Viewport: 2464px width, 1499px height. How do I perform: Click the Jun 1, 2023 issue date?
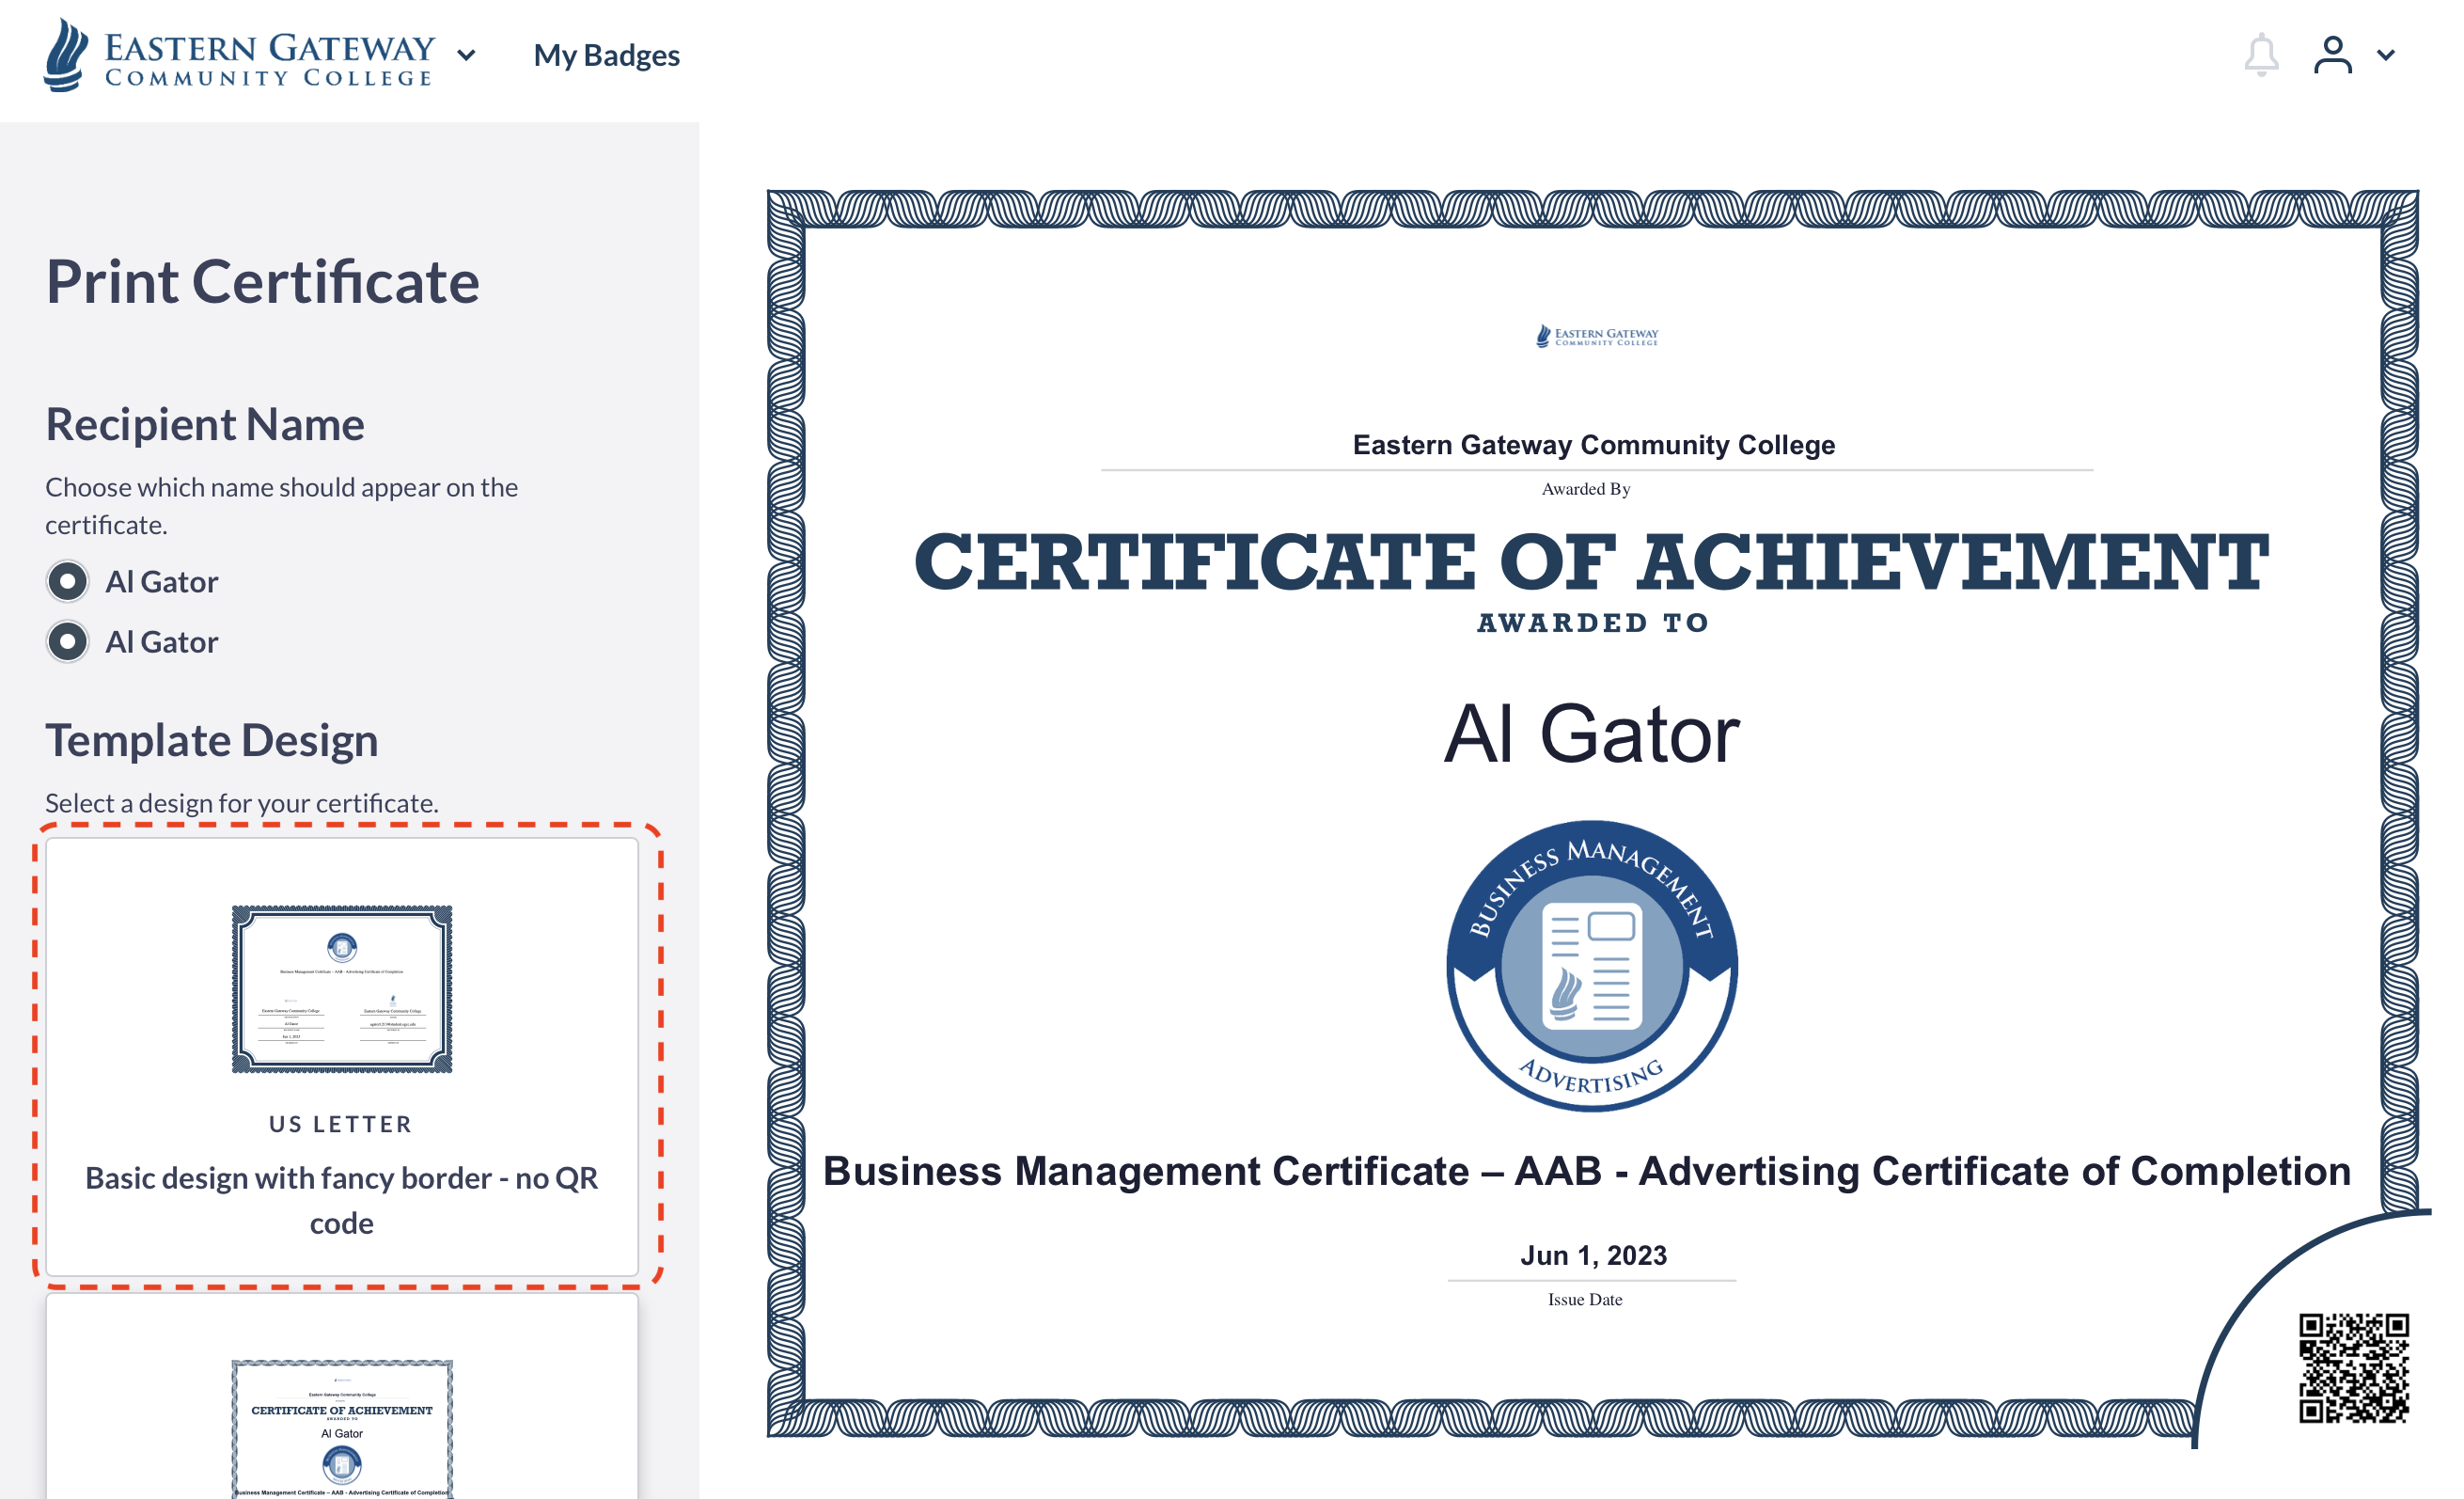pyautogui.click(x=1593, y=1255)
